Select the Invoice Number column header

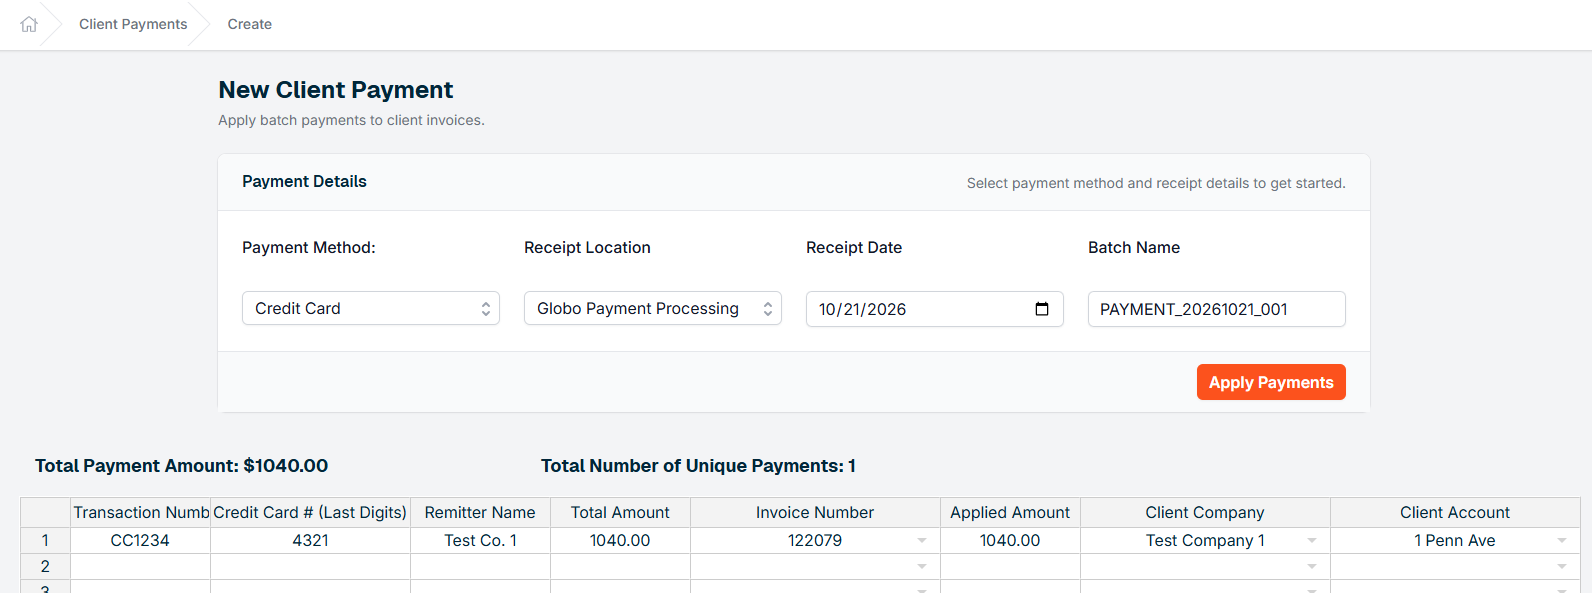815,512
